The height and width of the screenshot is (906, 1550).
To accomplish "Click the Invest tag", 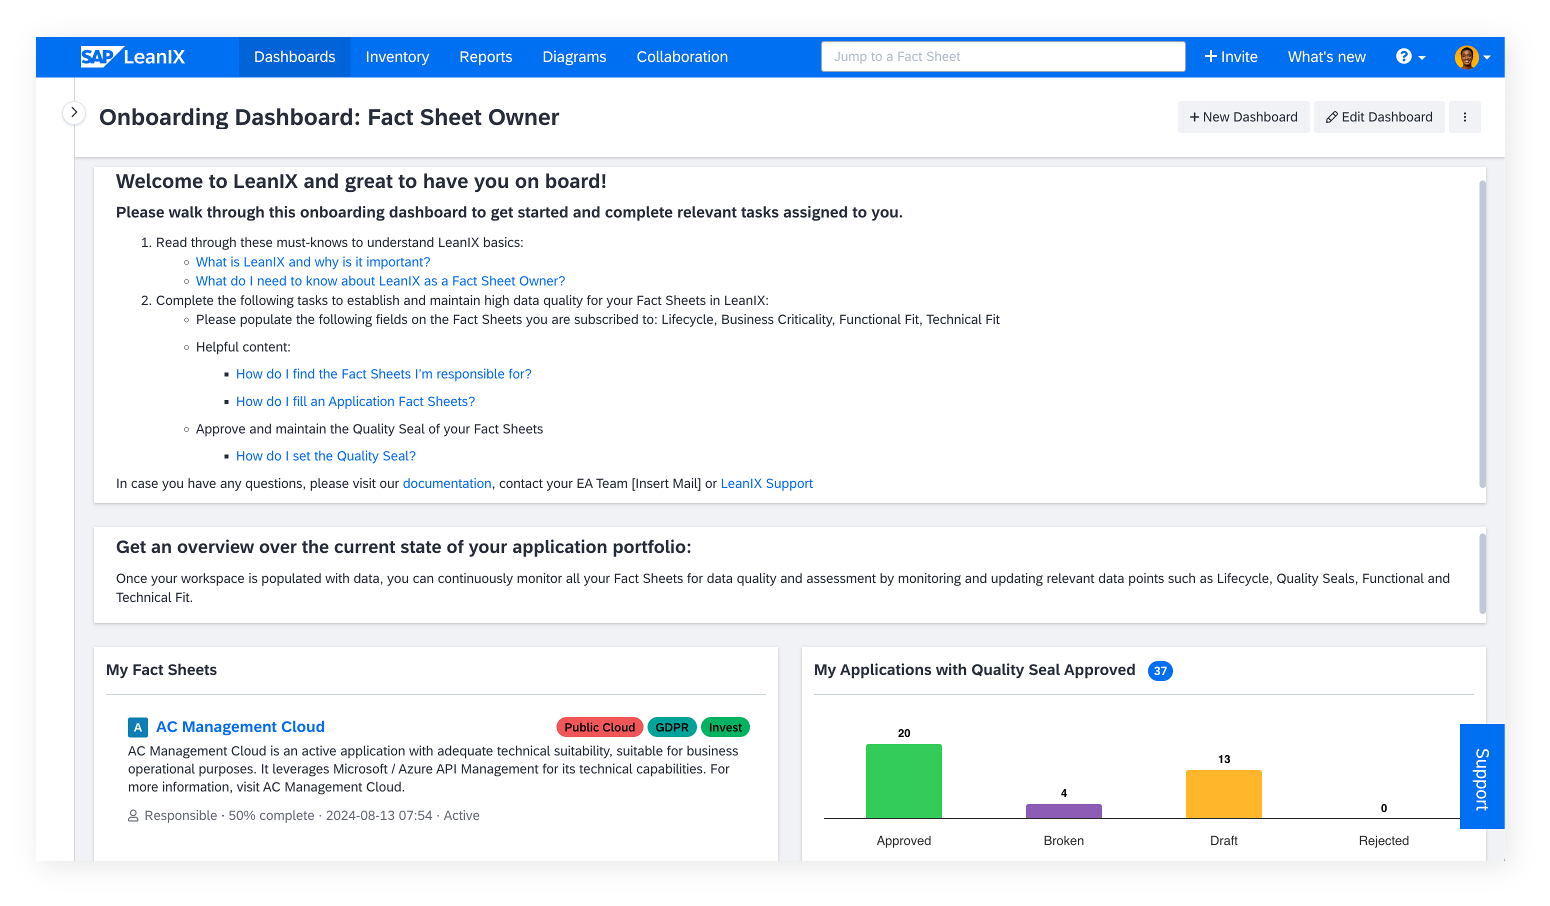I will tap(725, 728).
